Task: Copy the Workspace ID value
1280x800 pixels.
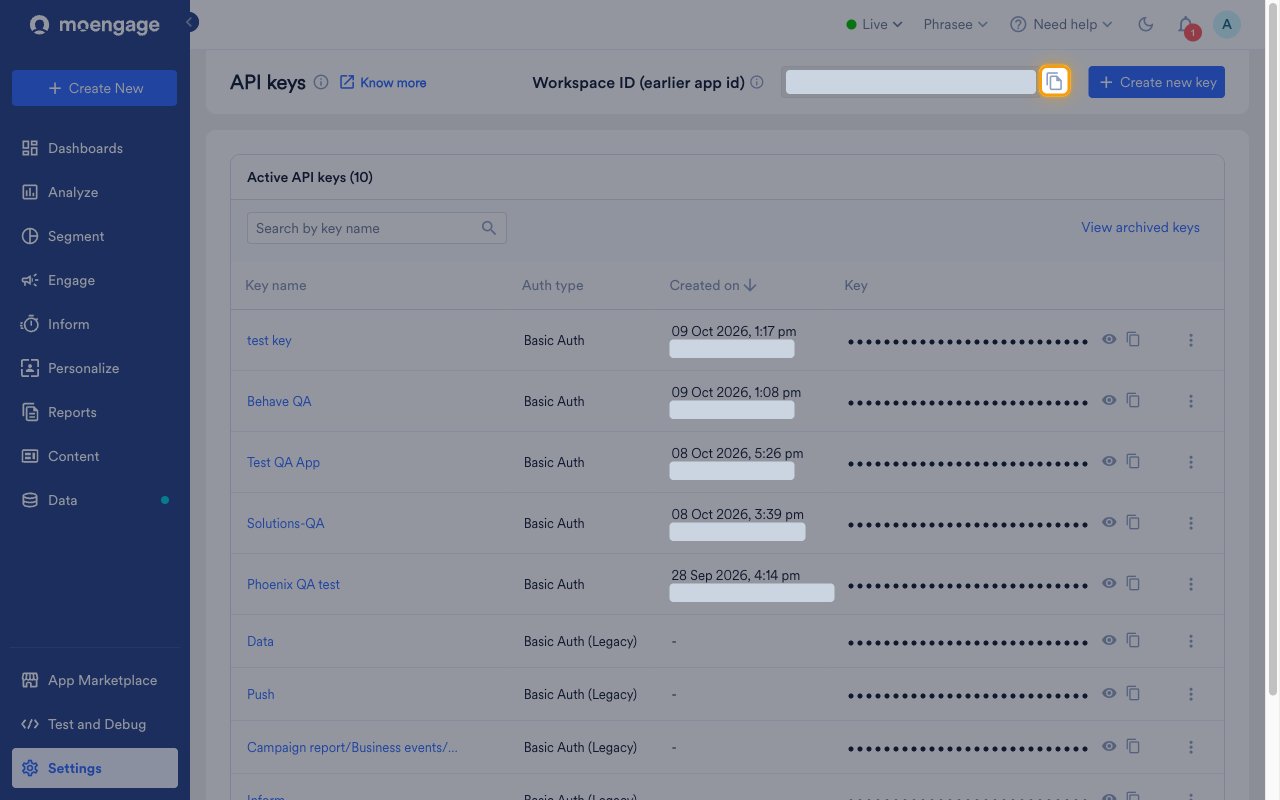Action: click(1054, 82)
